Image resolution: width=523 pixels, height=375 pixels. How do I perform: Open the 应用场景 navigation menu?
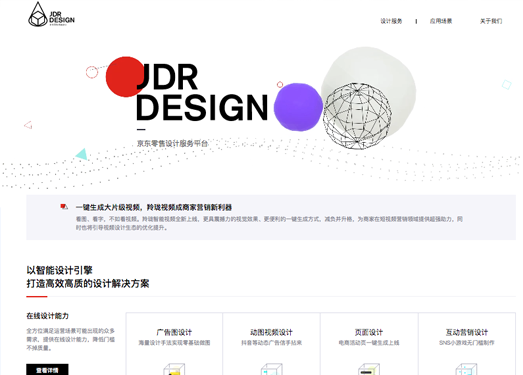click(441, 21)
